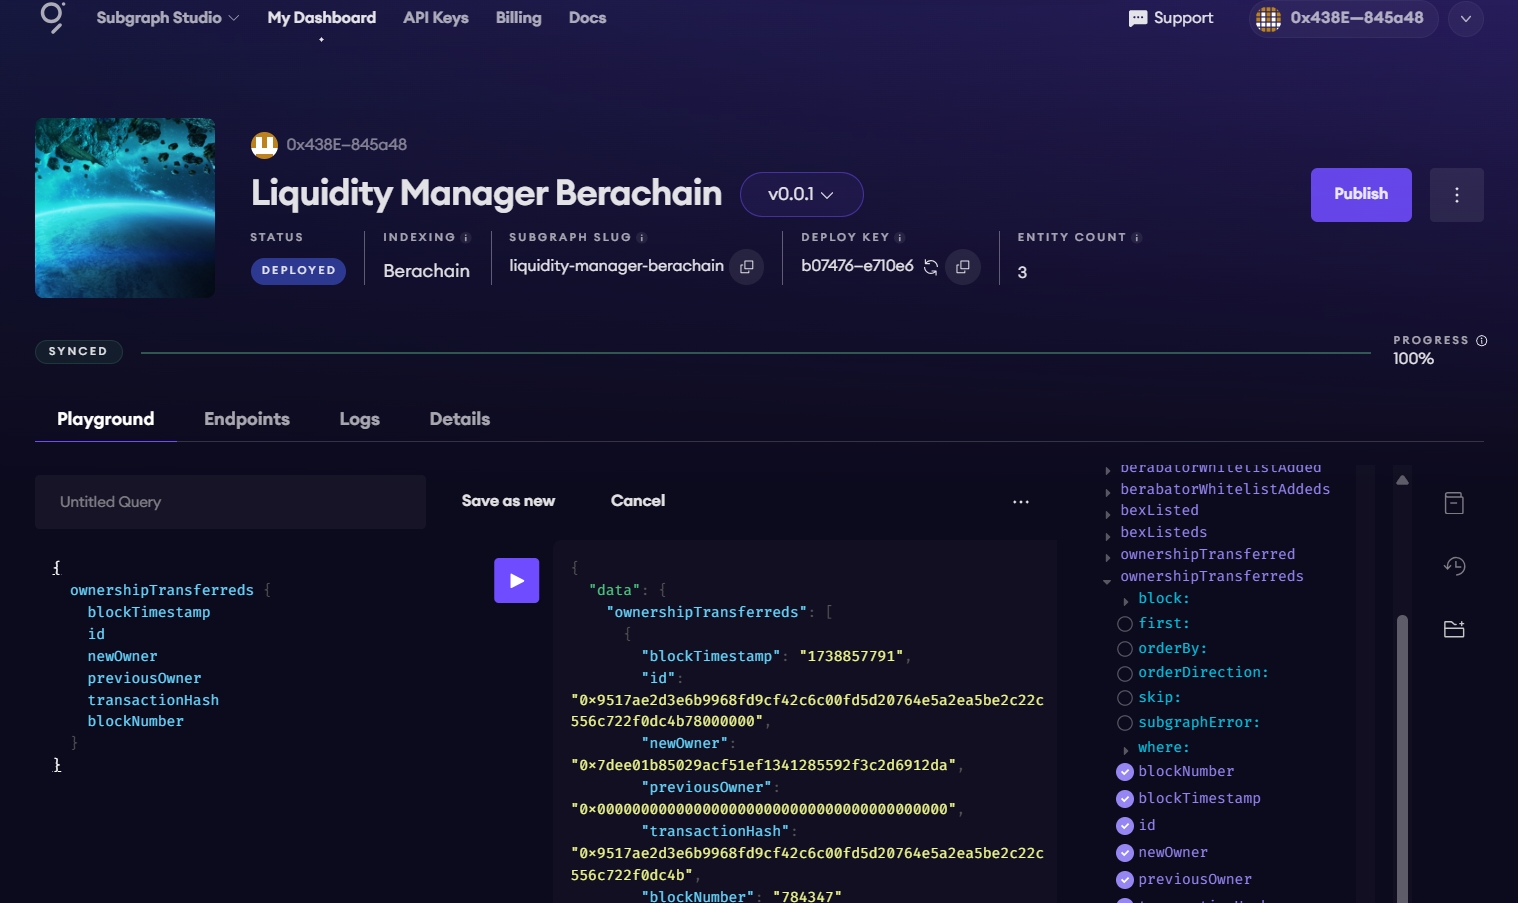The image size is (1518, 903).
Task: Enable the skip: argument
Action: [x=1125, y=698]
